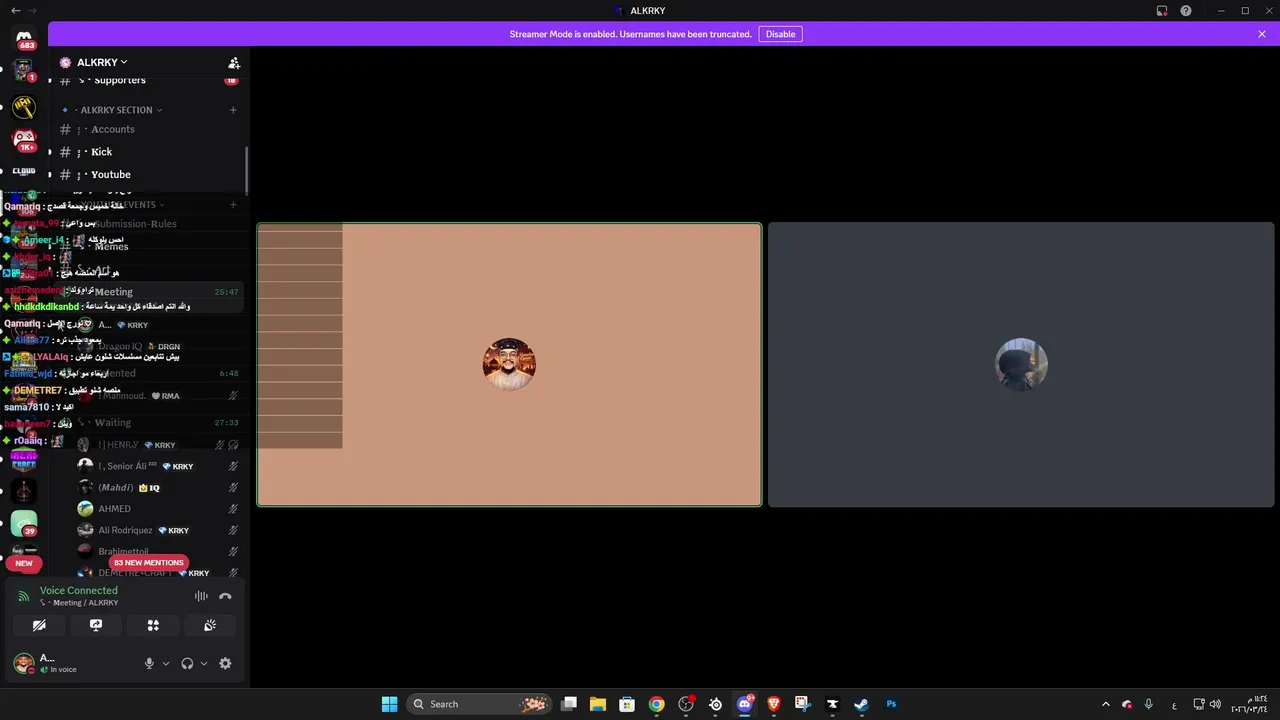Select the second participant's gray tile
Screen dimensions: 1280x720
click(1021, 364)
